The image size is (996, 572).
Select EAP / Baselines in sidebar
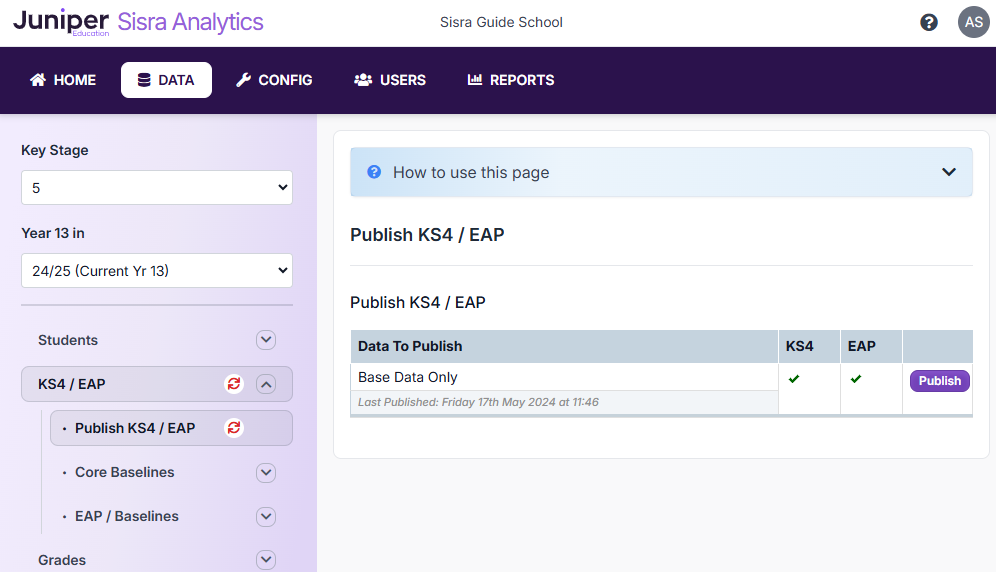tap(127, 516)
